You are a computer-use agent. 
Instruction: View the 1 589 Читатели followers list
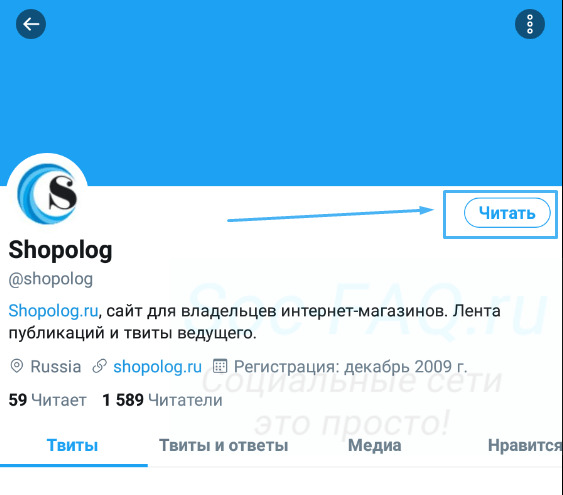(x=162, y=400)
